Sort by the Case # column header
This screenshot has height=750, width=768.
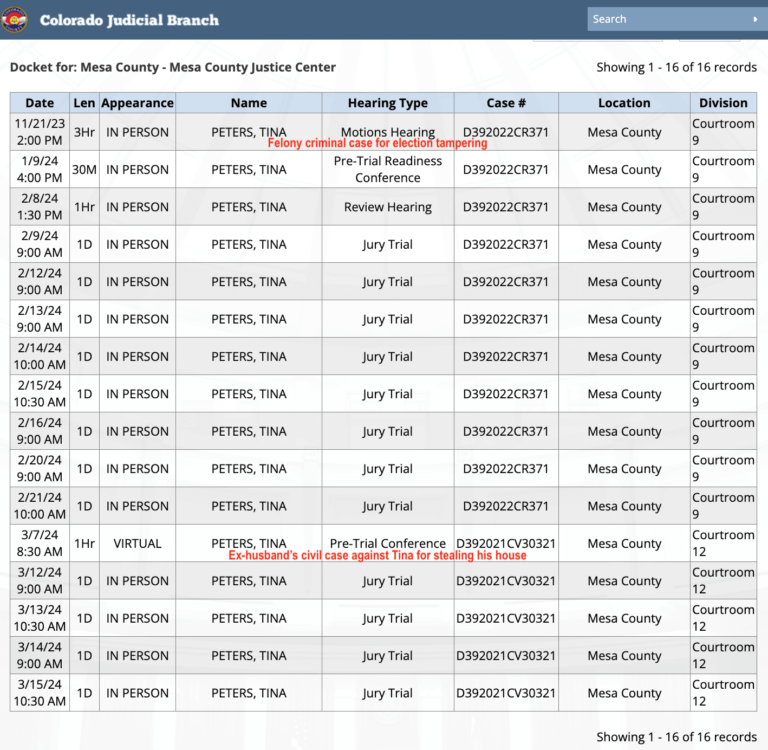tap(506, 103)
